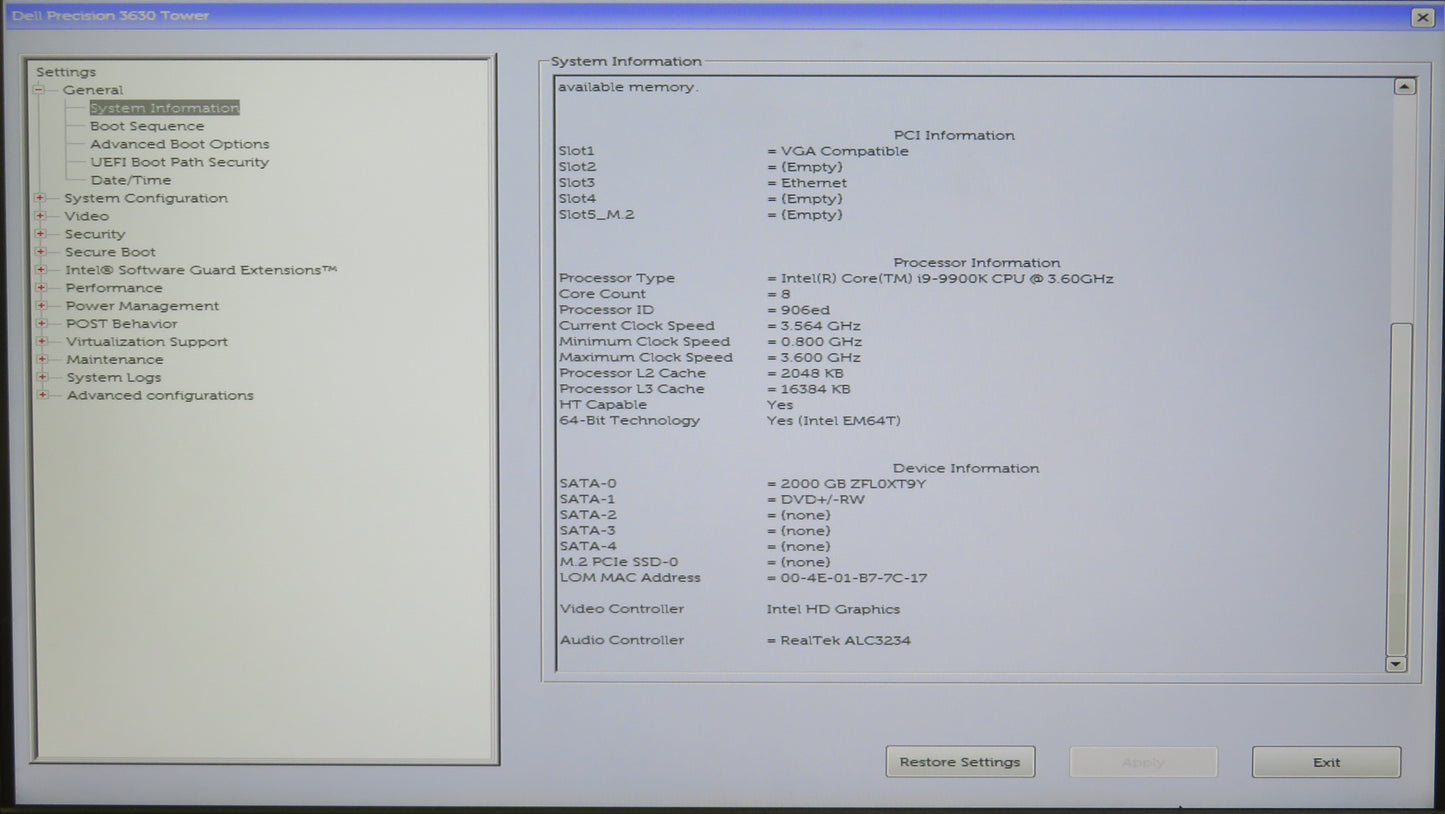This screenshot has width=1445, height=814.
Task: Collapse the General tree node
Action: coord(39,90)
